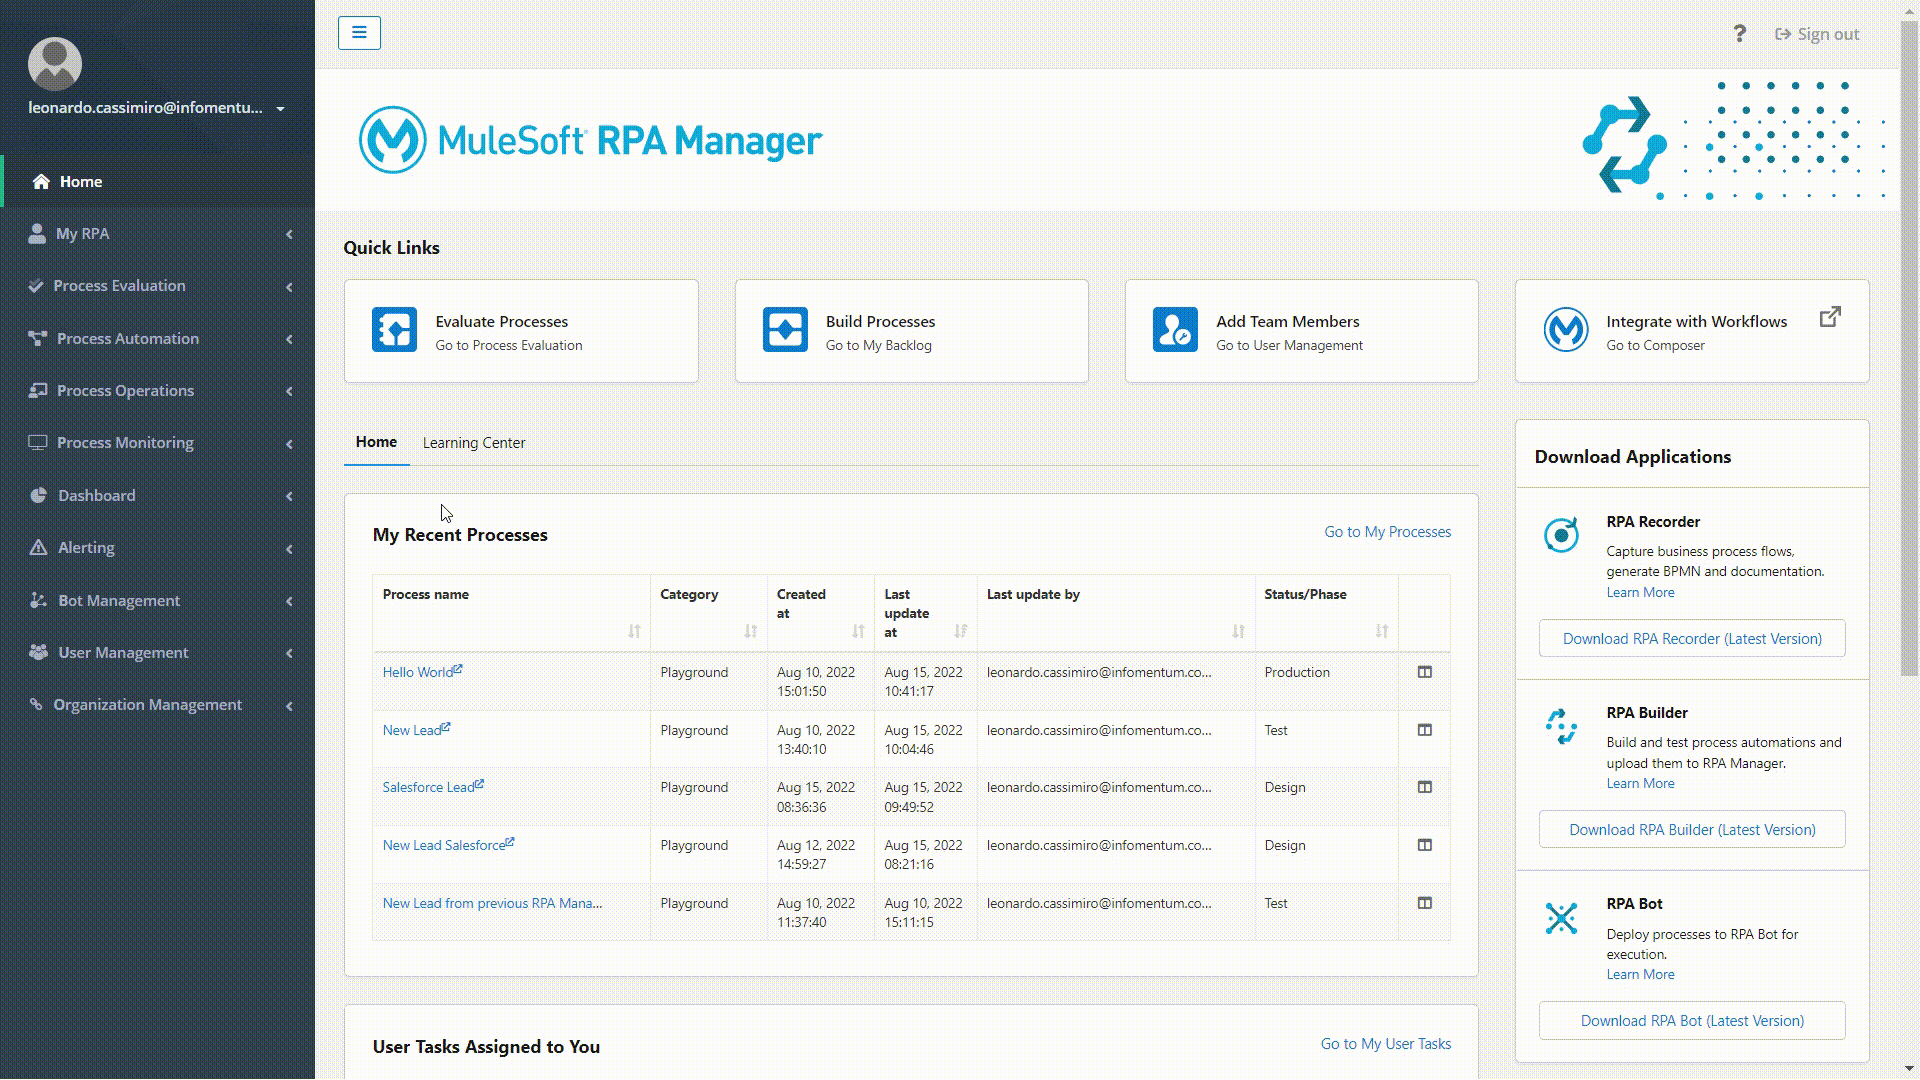Select Home in the sidebar menu

(81, 181)
